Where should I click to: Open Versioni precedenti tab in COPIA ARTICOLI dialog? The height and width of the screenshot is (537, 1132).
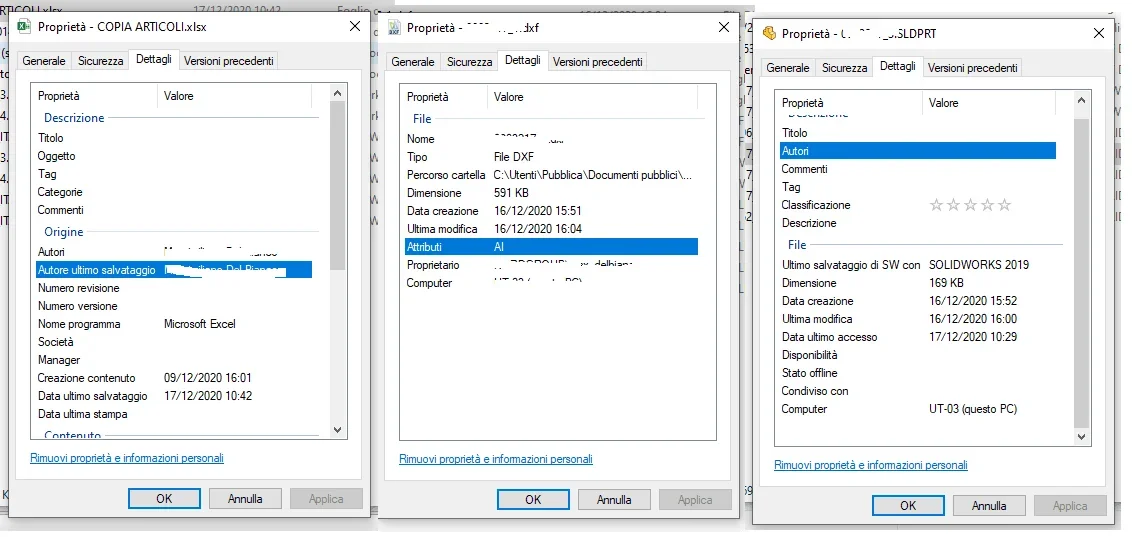click(228, 61)
